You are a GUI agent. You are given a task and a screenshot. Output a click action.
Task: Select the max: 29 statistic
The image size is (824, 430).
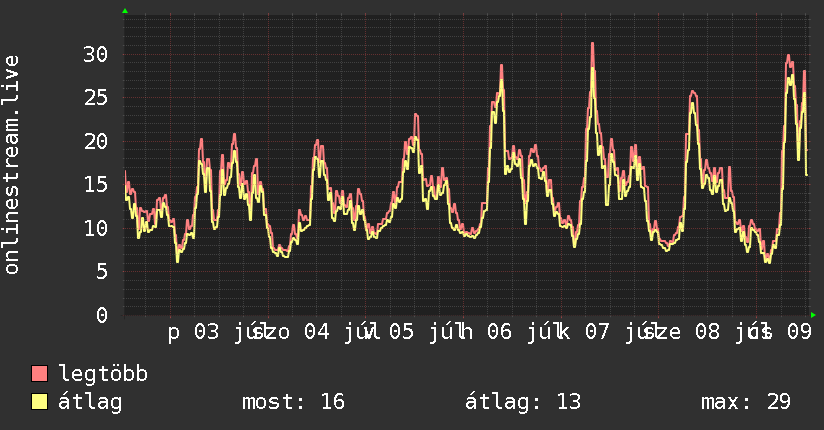coord(746,402)
